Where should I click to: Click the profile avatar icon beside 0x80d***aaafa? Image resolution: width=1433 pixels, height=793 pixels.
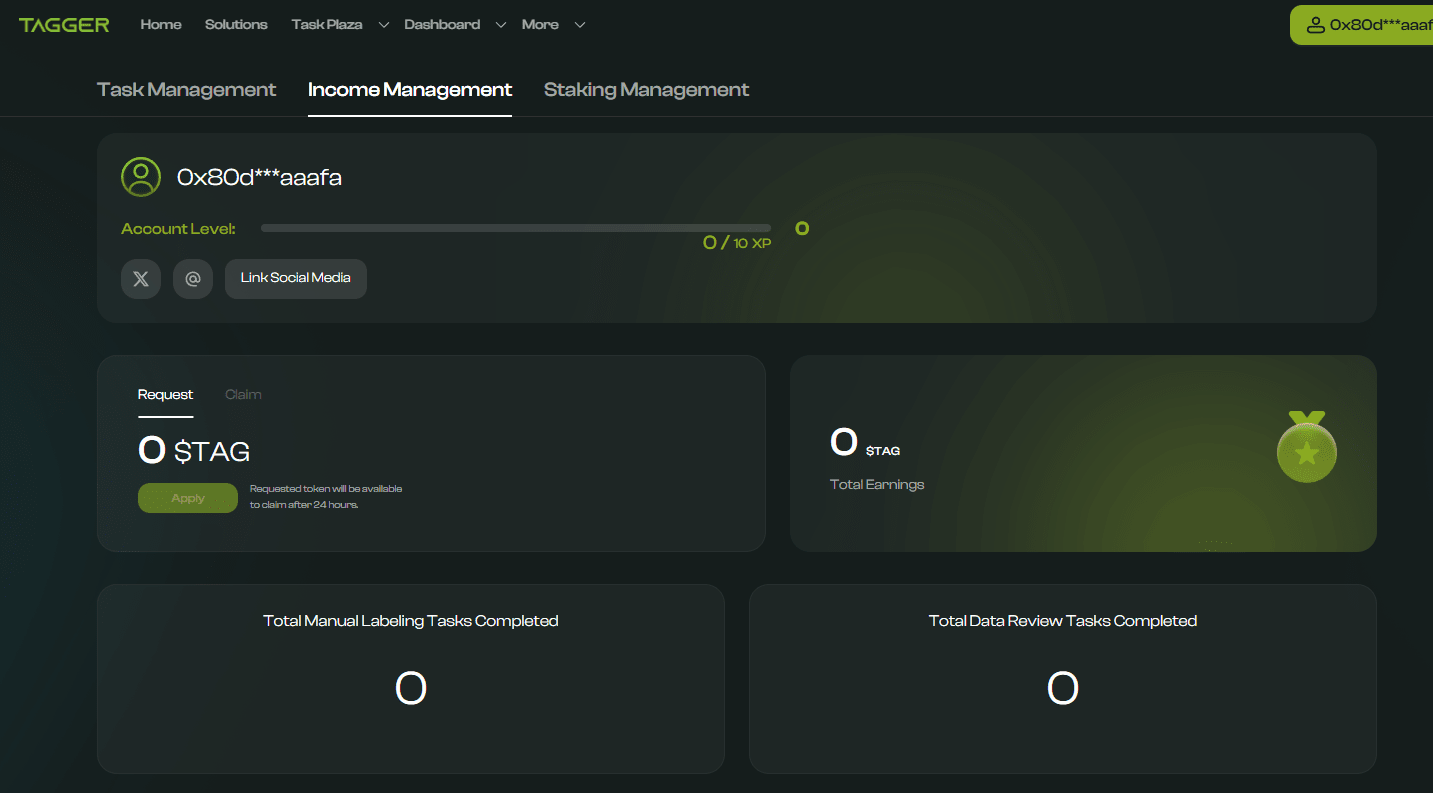[x=141, y=177]
